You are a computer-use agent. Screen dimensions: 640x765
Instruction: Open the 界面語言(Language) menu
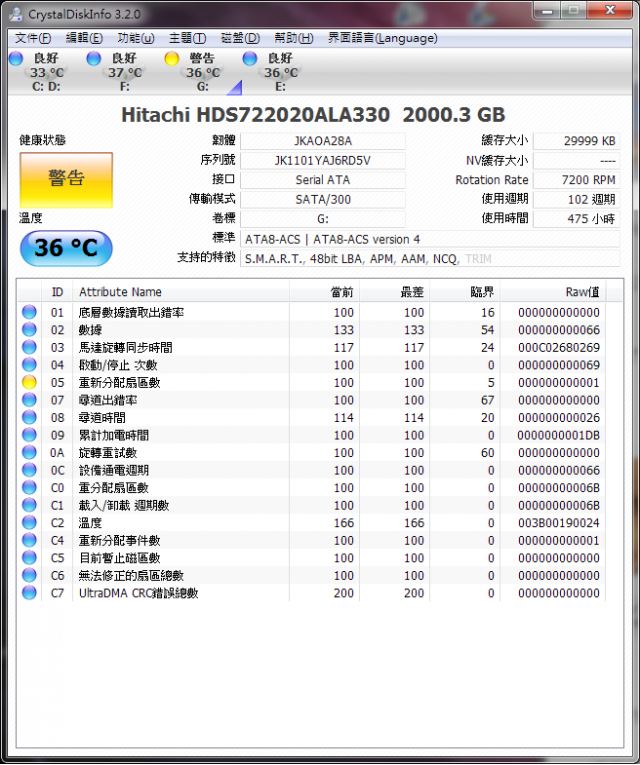(382, 38)
